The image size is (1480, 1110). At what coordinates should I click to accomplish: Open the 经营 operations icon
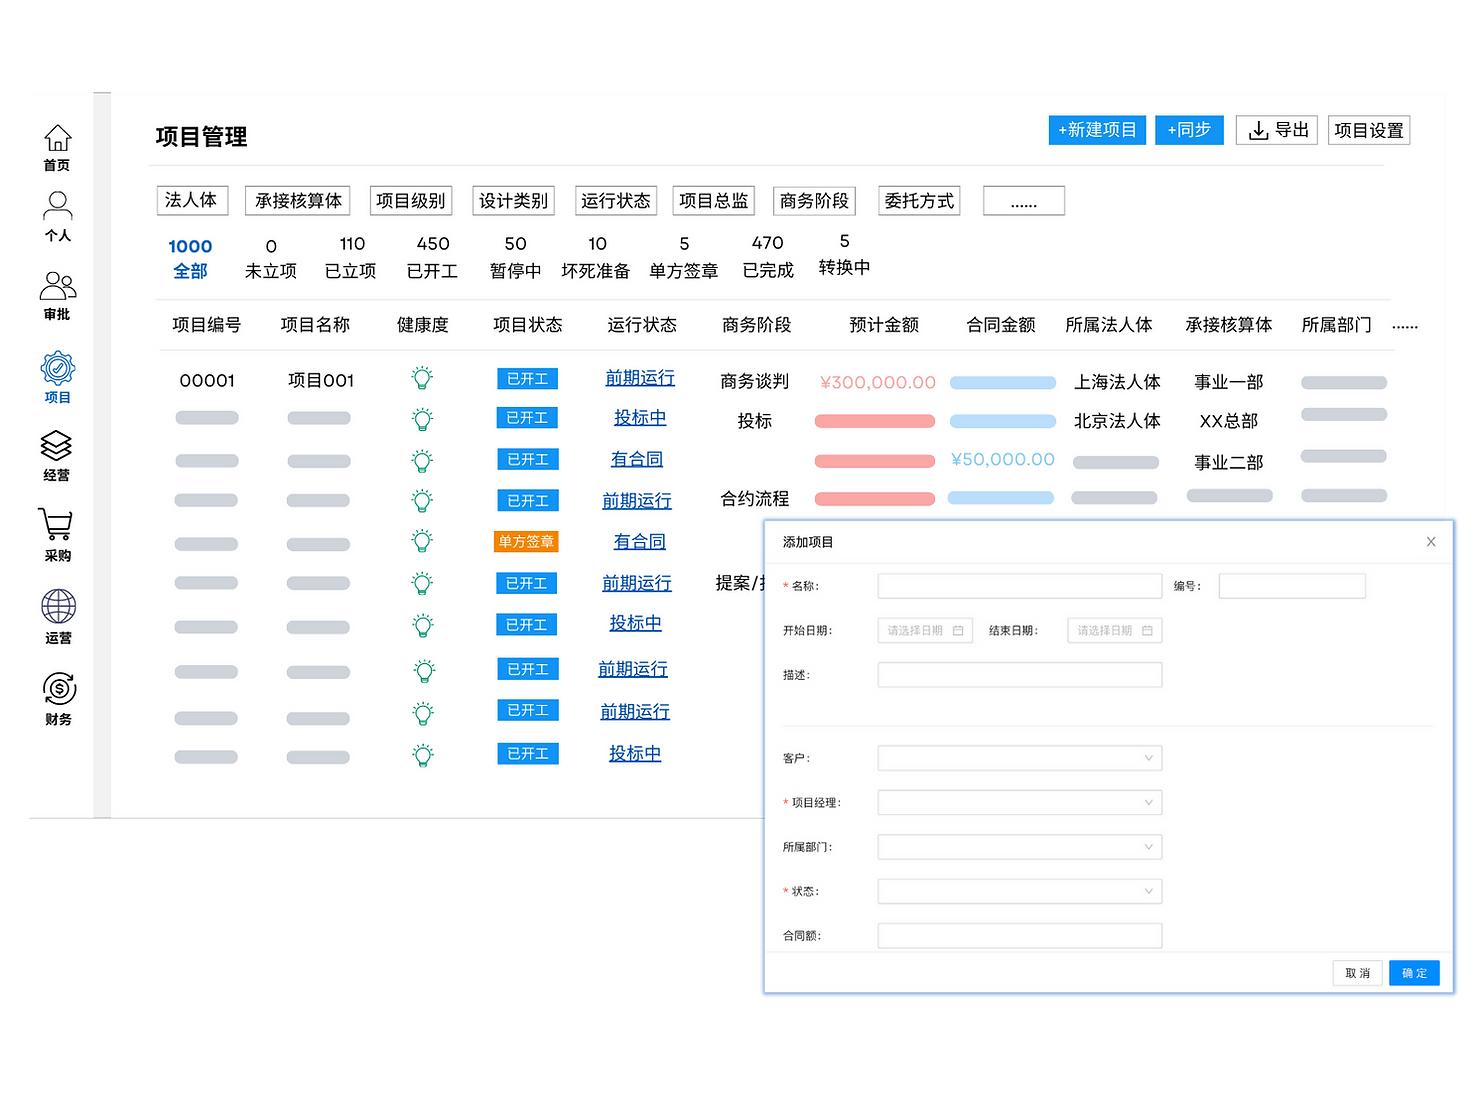(x=57, y=447)
